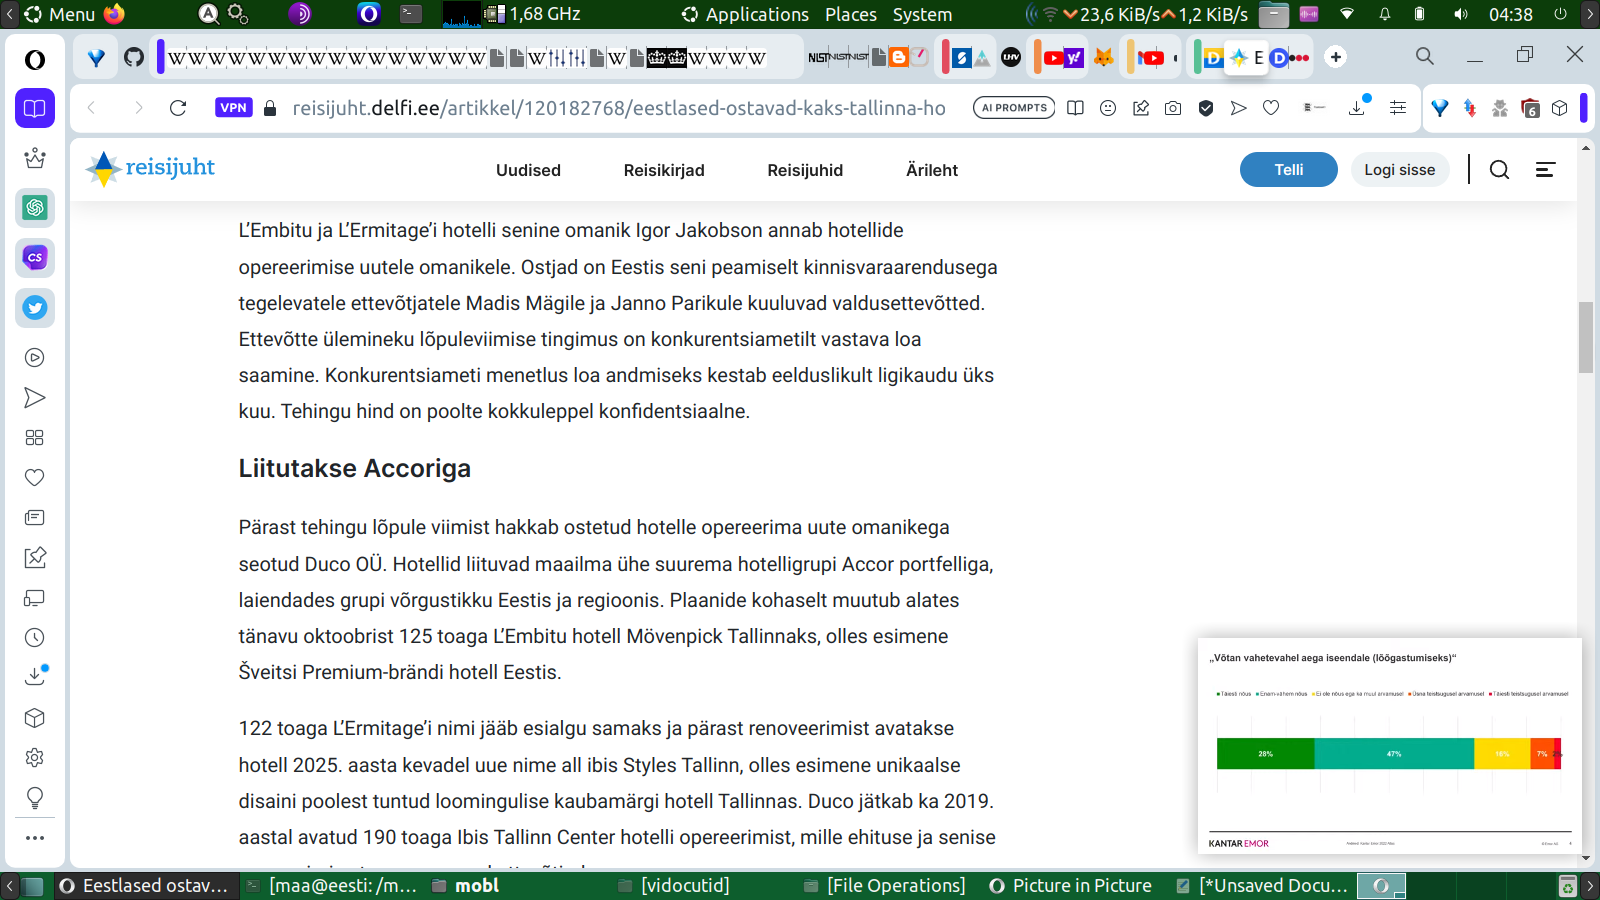Click the Logi sisse login button
This screenshot has width=1600, height=900.
1400,170
